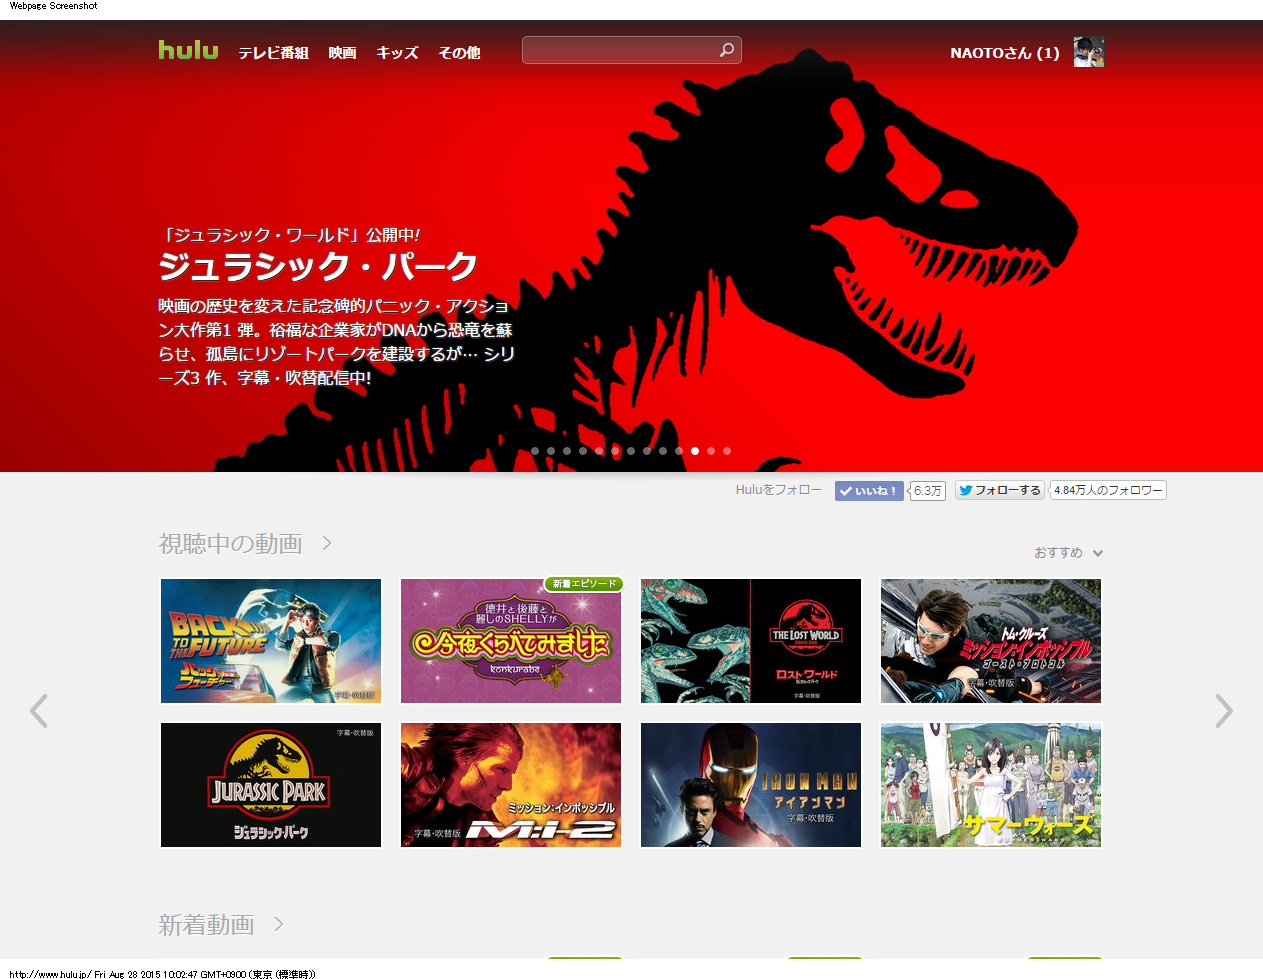Expand the 新着動画 section chevron

(279, 924)
